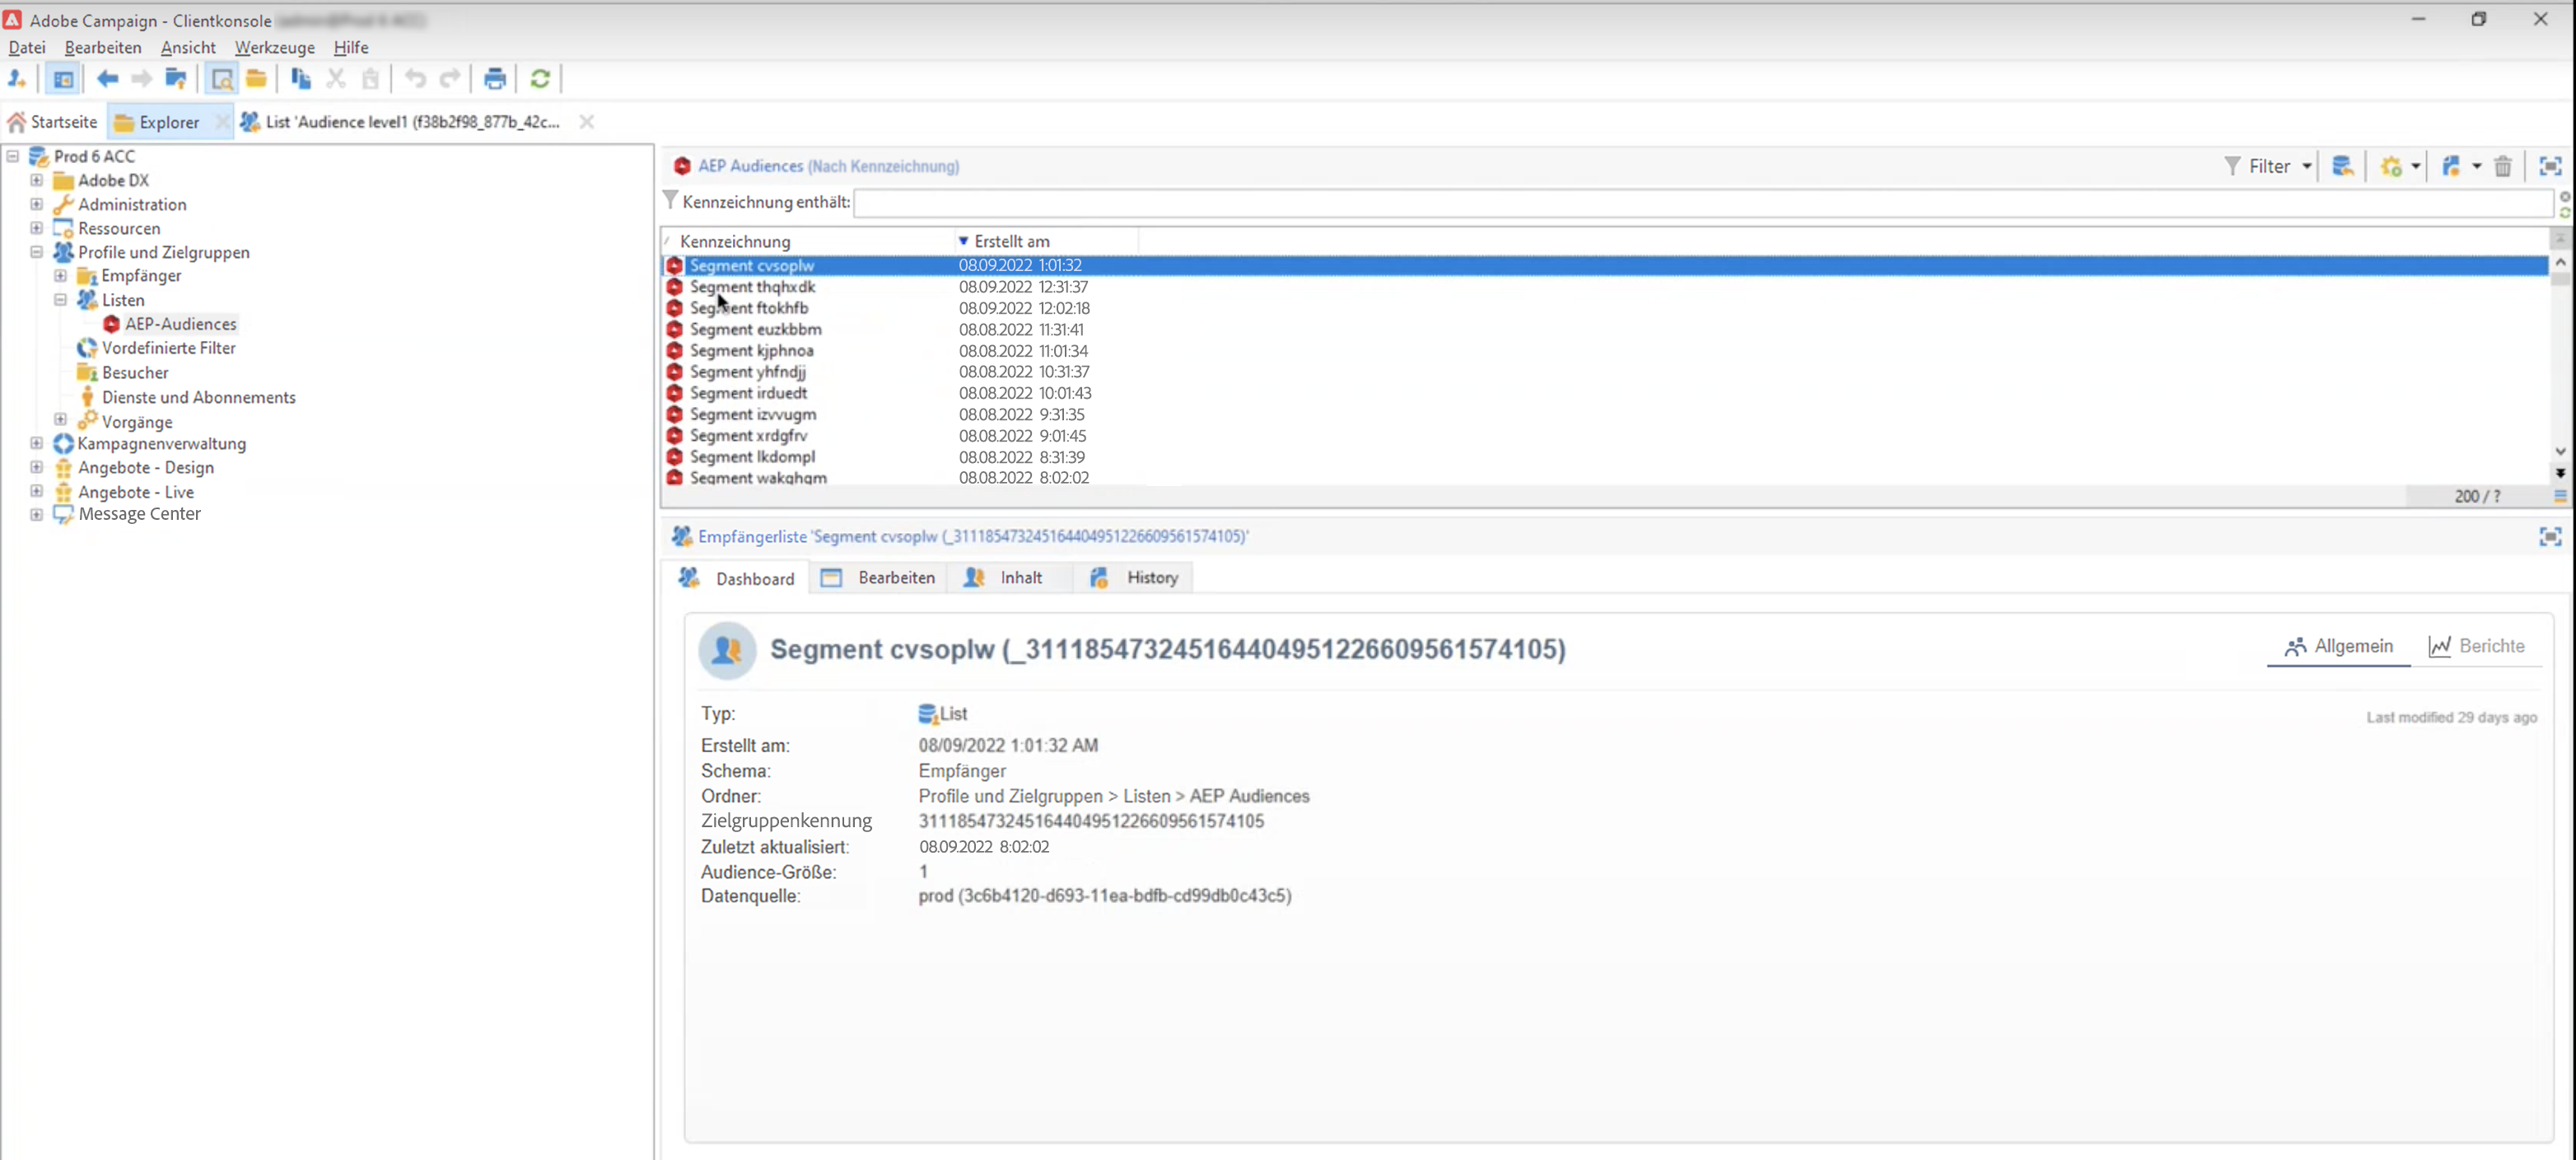2576x1160 pixels.
Task: Click the fullscreen icon in Empfängerliste header
Action: pyautogui.click(x=2550, y=537)
